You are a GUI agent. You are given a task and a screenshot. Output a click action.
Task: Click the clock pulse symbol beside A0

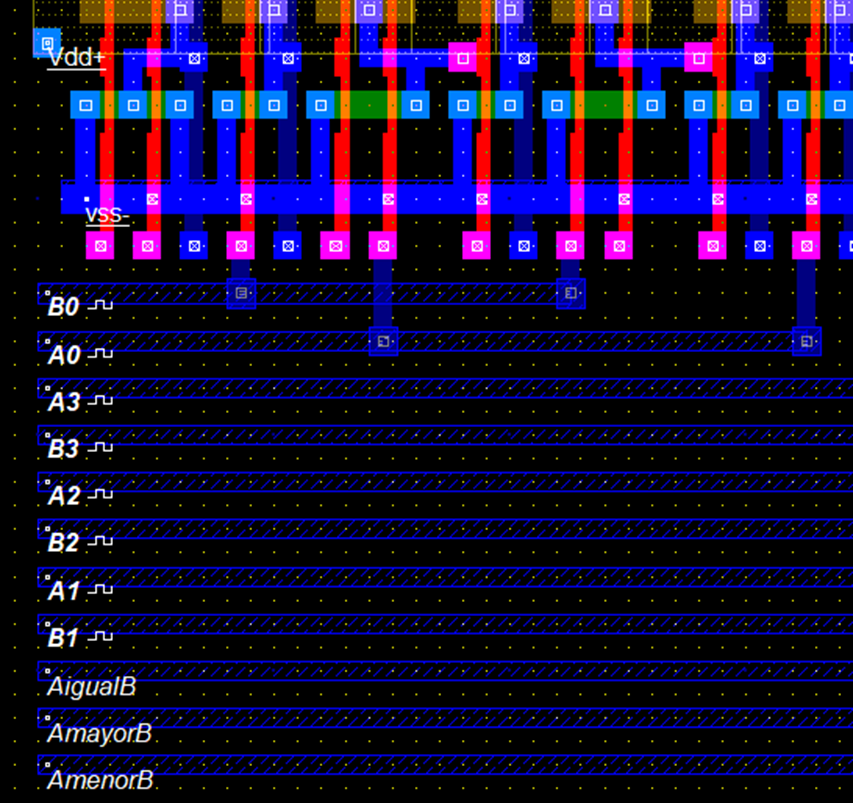click(x=101, y=353)
